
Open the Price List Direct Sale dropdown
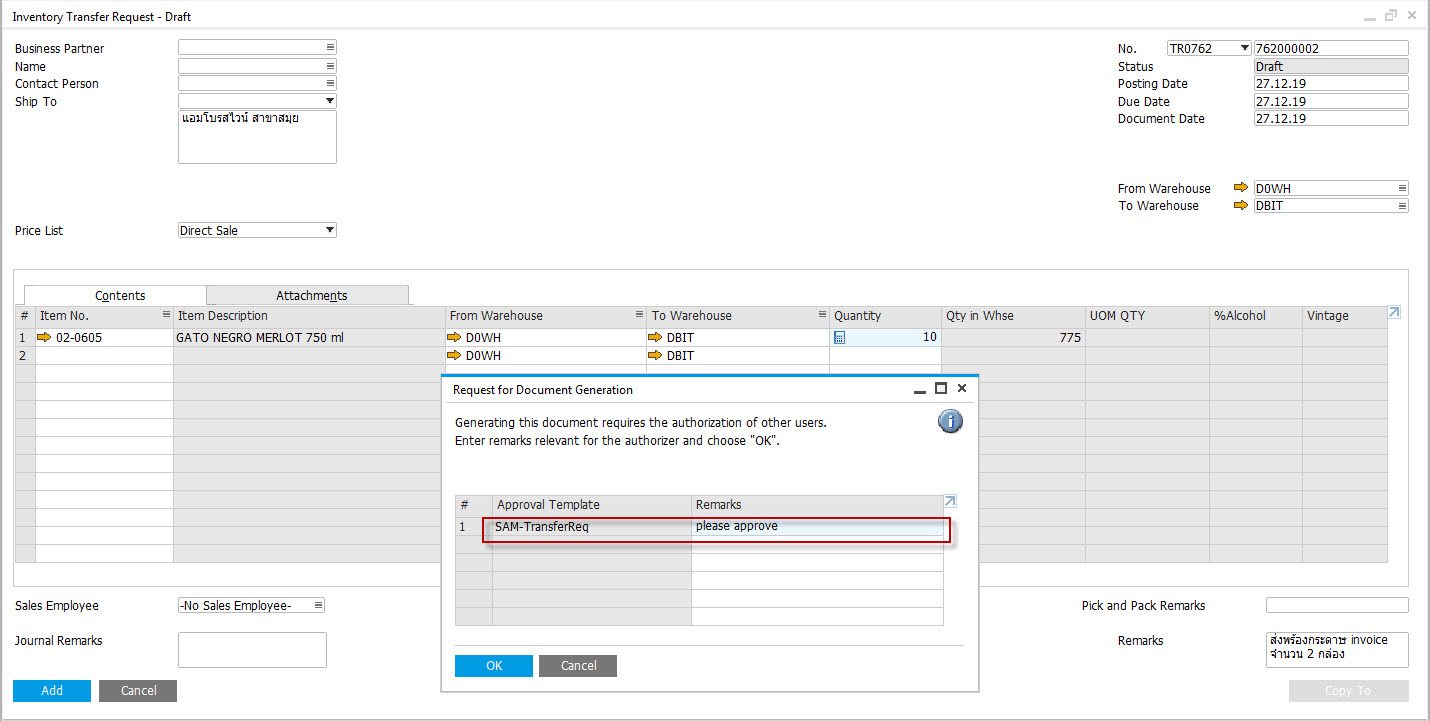click(330, 231)
